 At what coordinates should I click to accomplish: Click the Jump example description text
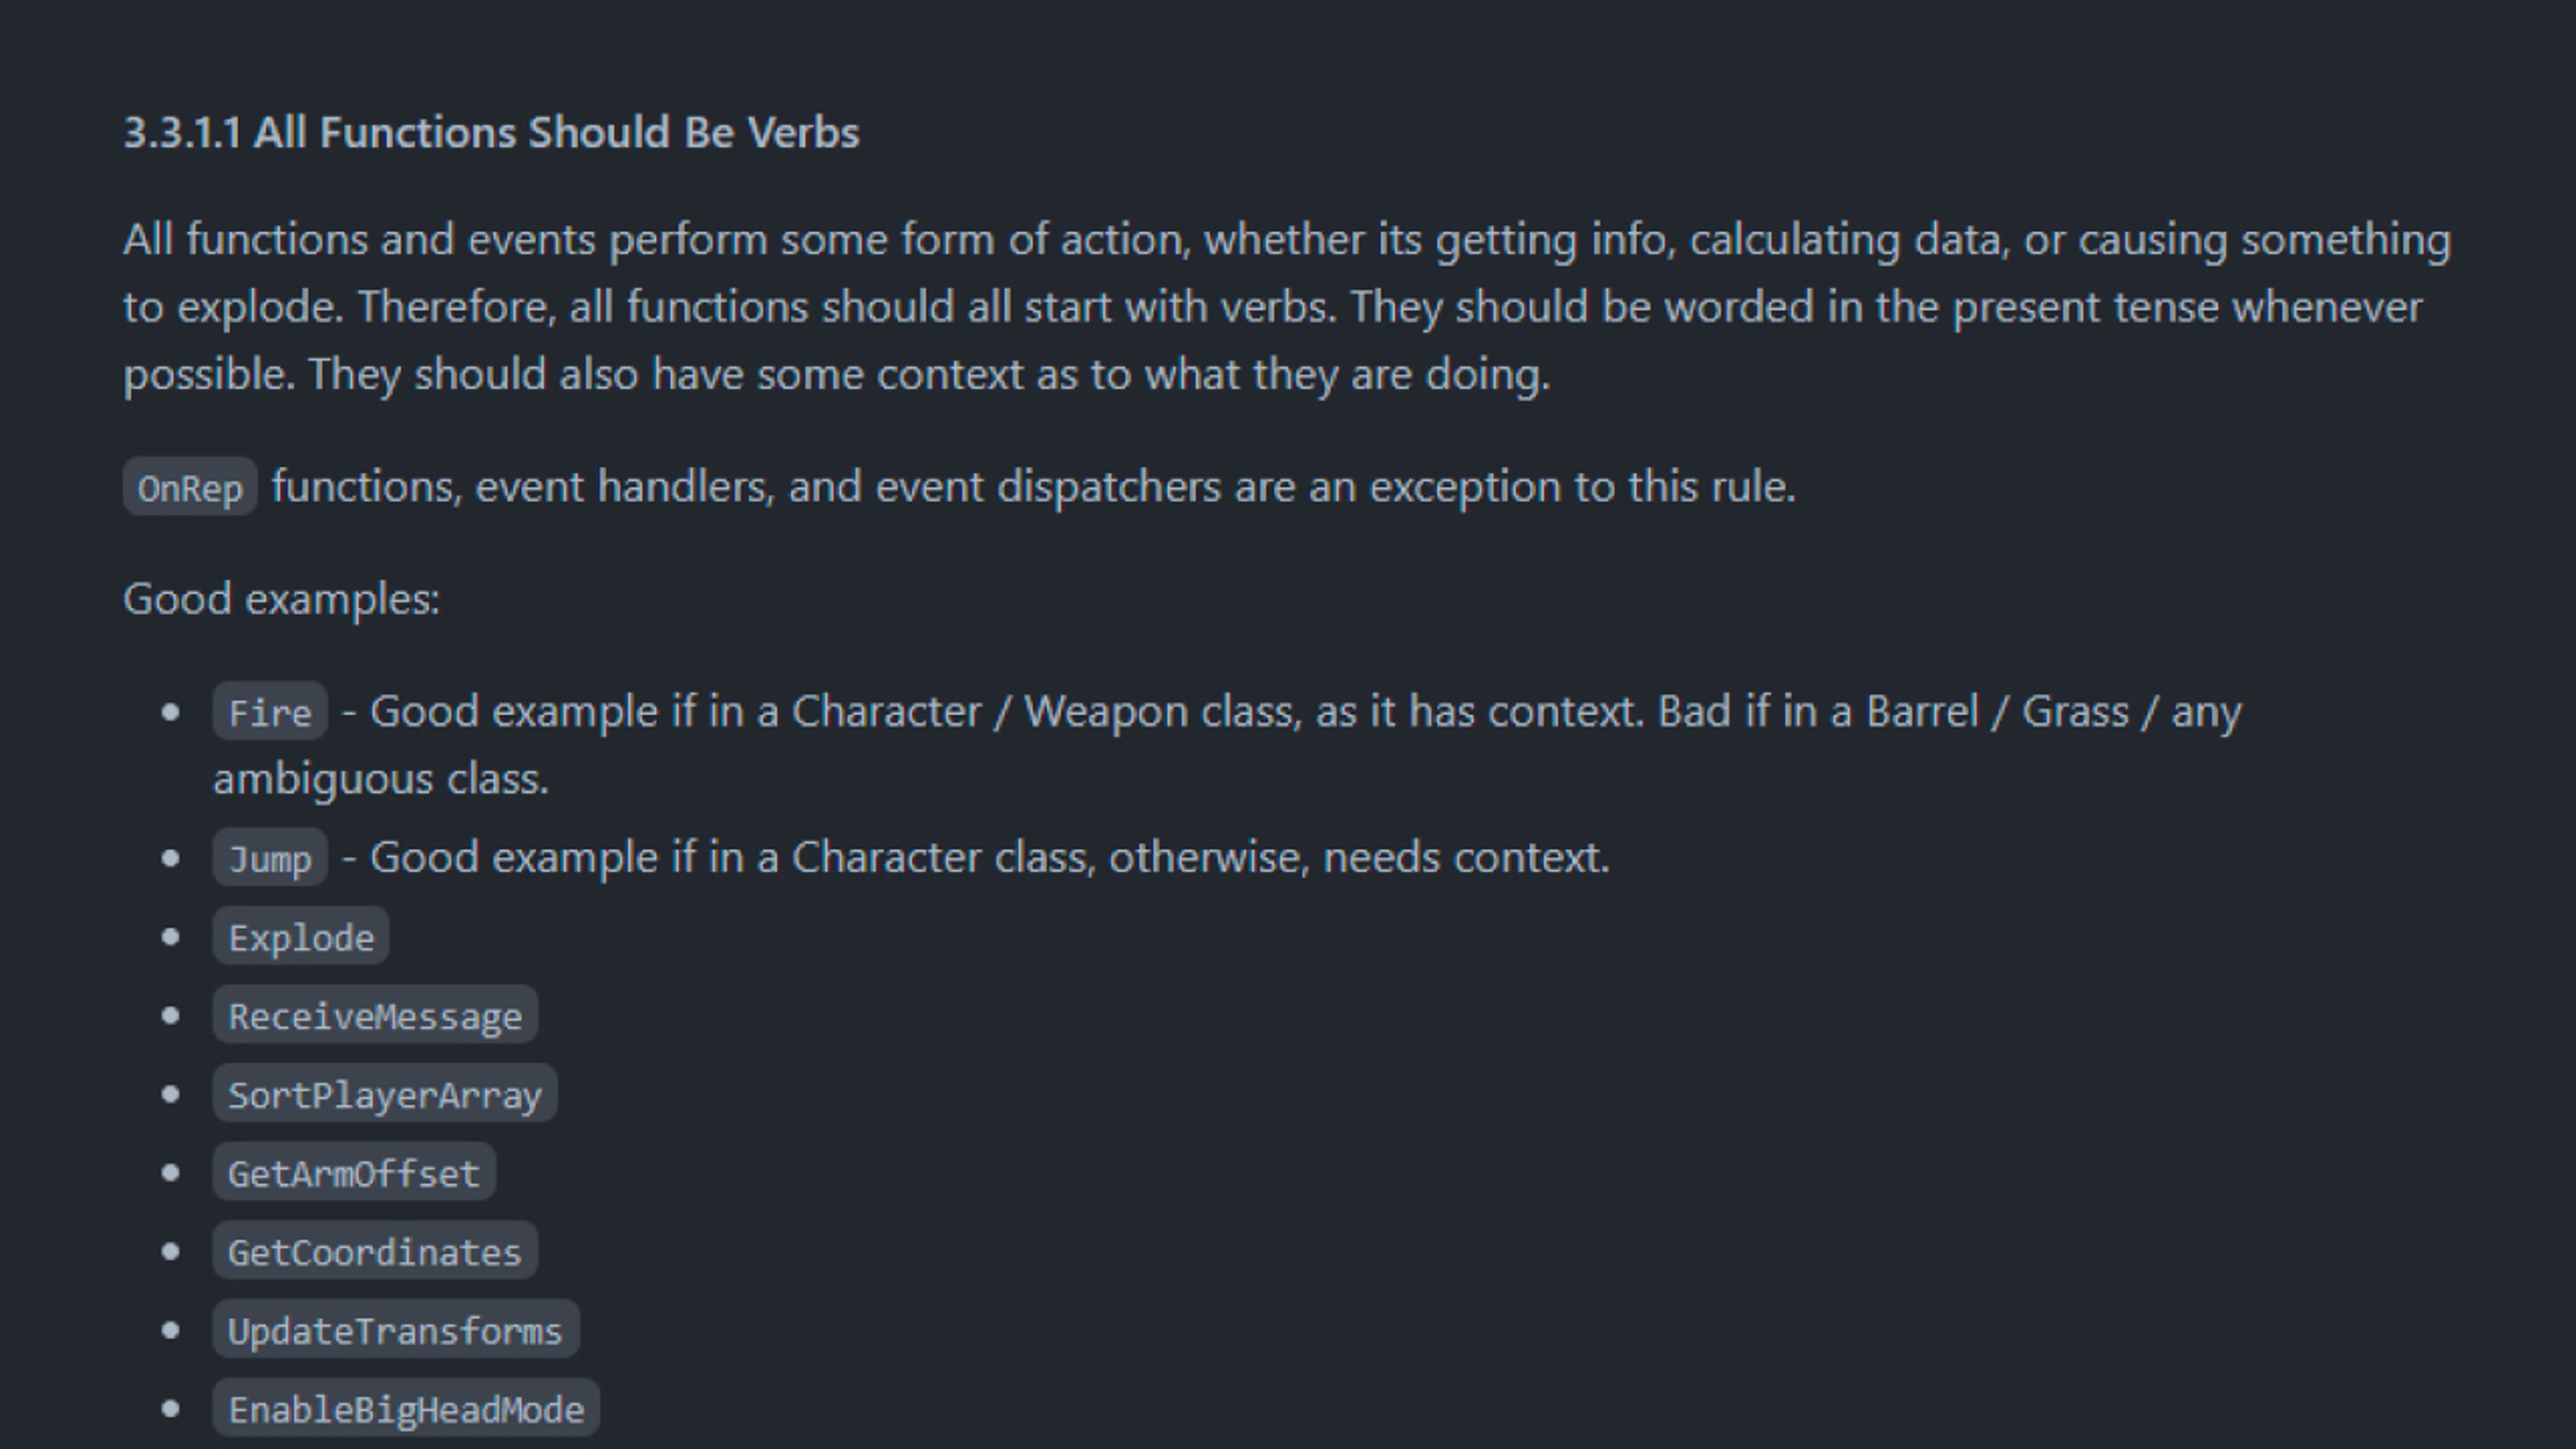[x=975, y=858]
